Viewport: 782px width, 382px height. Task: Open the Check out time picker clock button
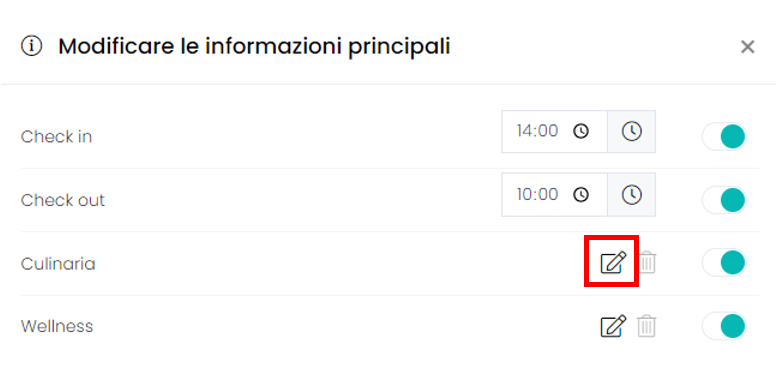pos(631,194)
